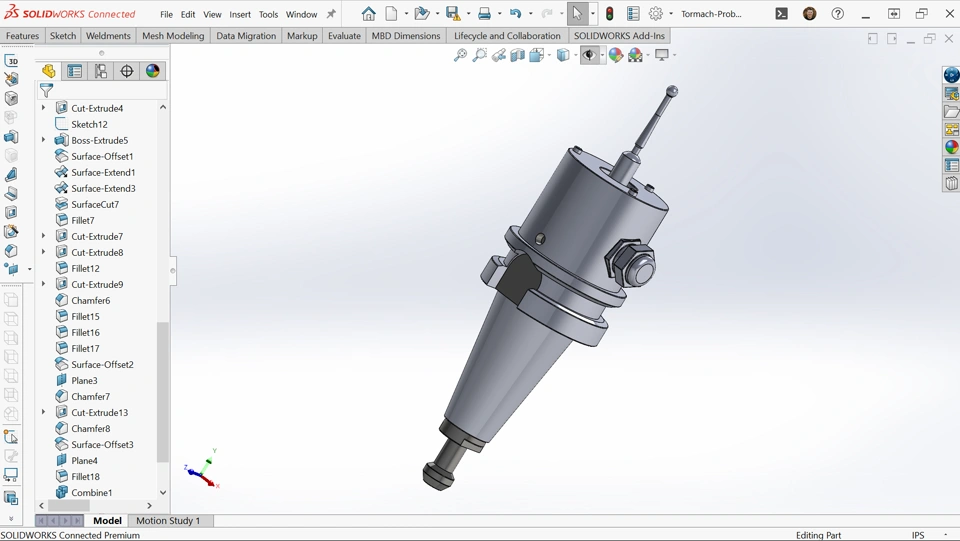The width and height of the screenshot is (960, 541).
Task: Open the DimXpertManager crosshair tab
Action: tap(127, 71)
